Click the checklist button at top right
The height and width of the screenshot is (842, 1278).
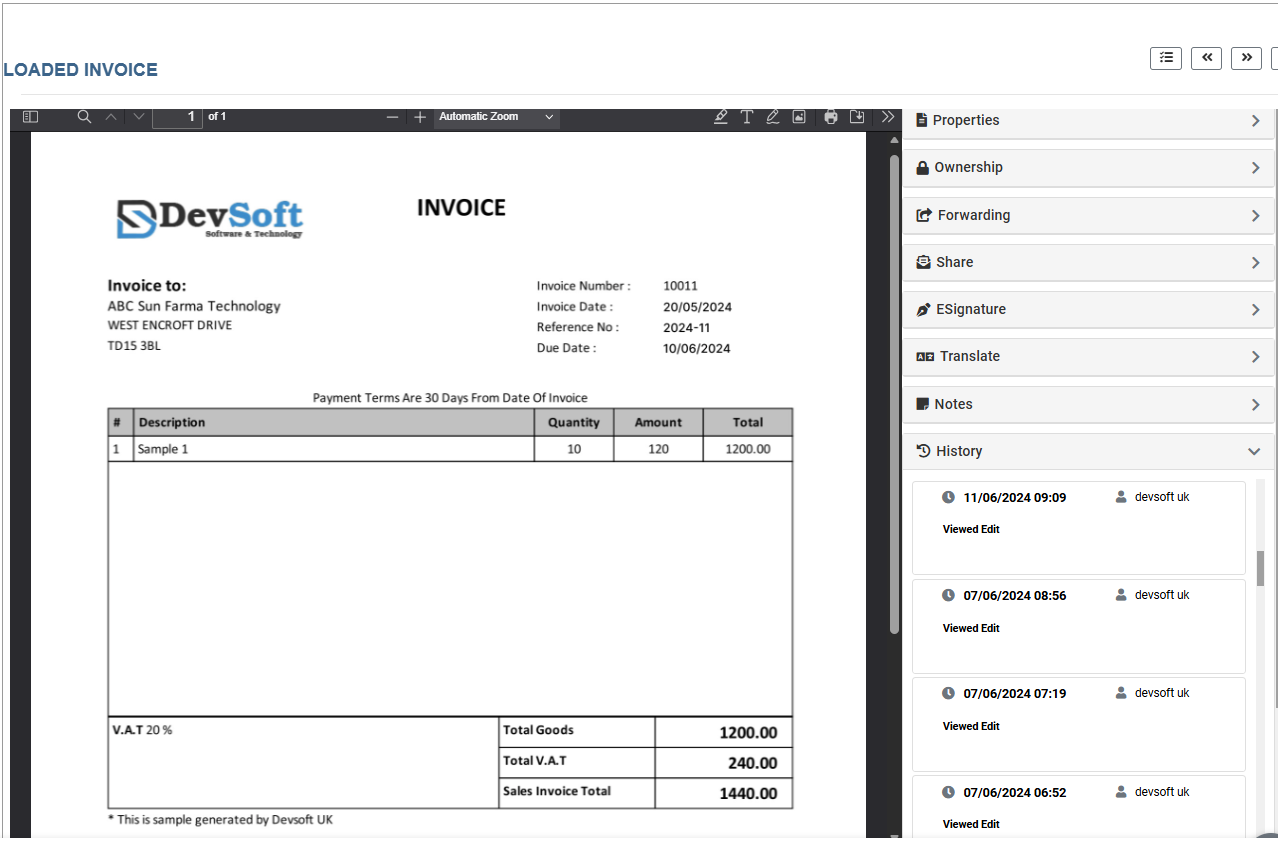pyautogui.click(x=1166, y=58)
